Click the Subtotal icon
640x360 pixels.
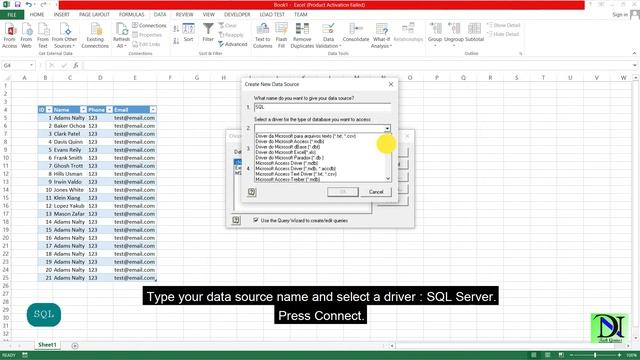pos(474,33)
